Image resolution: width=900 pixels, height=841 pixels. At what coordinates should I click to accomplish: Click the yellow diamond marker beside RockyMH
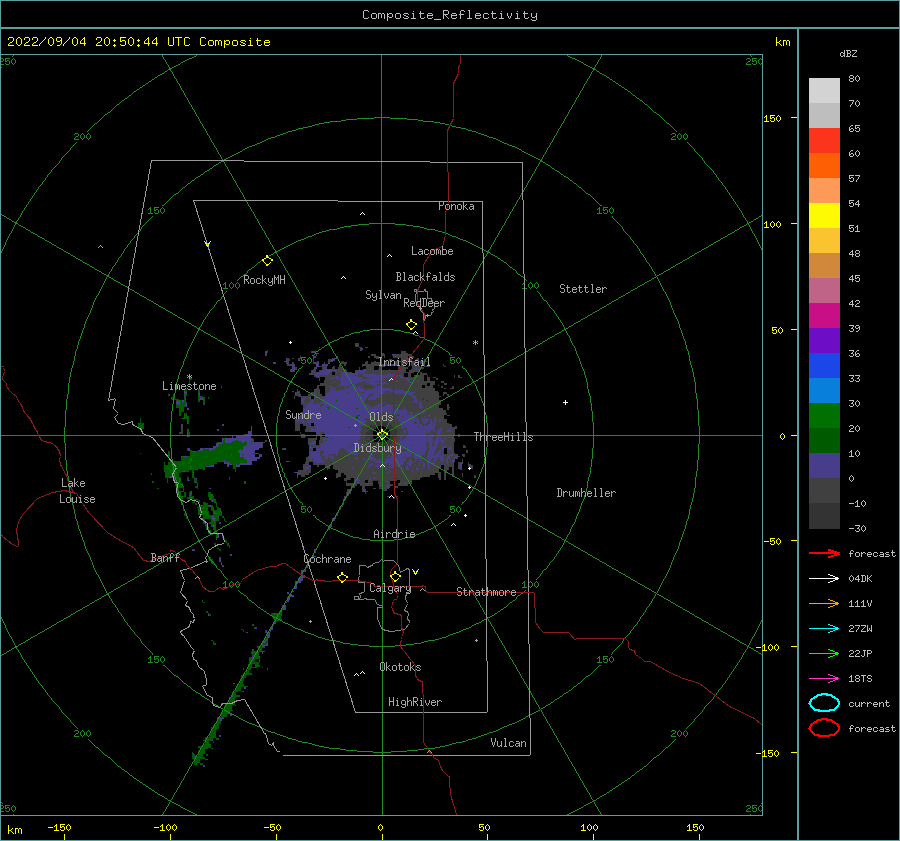pos(267,261)
